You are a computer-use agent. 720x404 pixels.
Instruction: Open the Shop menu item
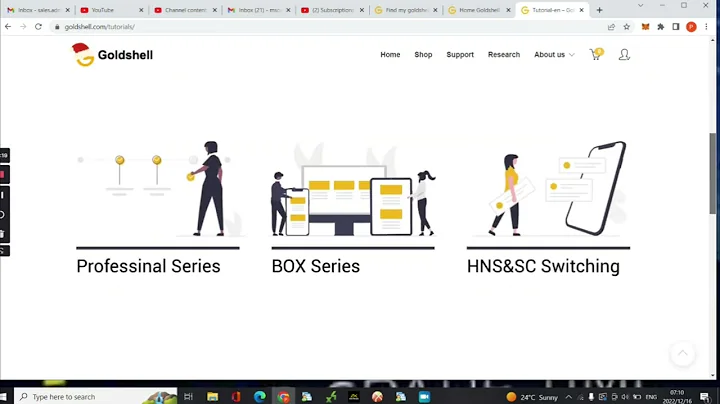pyautogui.click(x=423, y=55)
